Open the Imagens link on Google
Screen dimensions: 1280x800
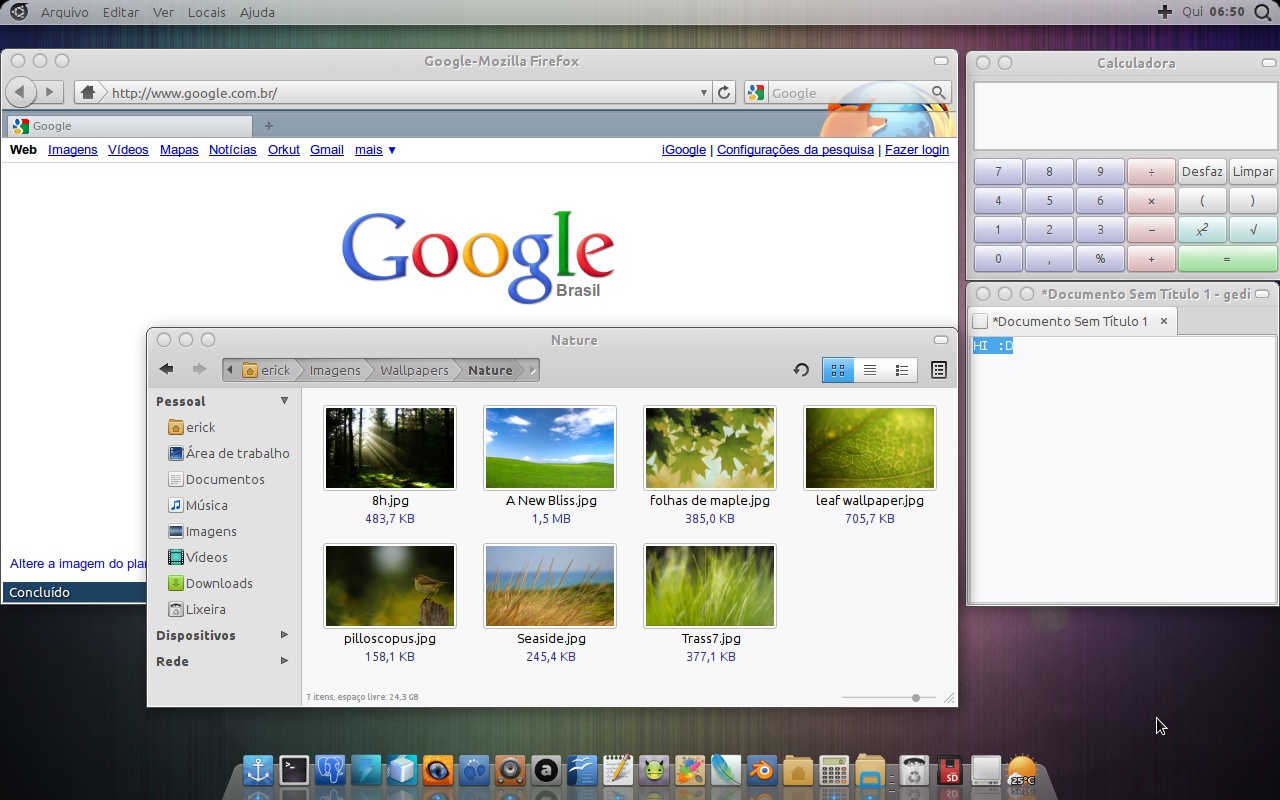pyautogui.click(x=73, y=150)
